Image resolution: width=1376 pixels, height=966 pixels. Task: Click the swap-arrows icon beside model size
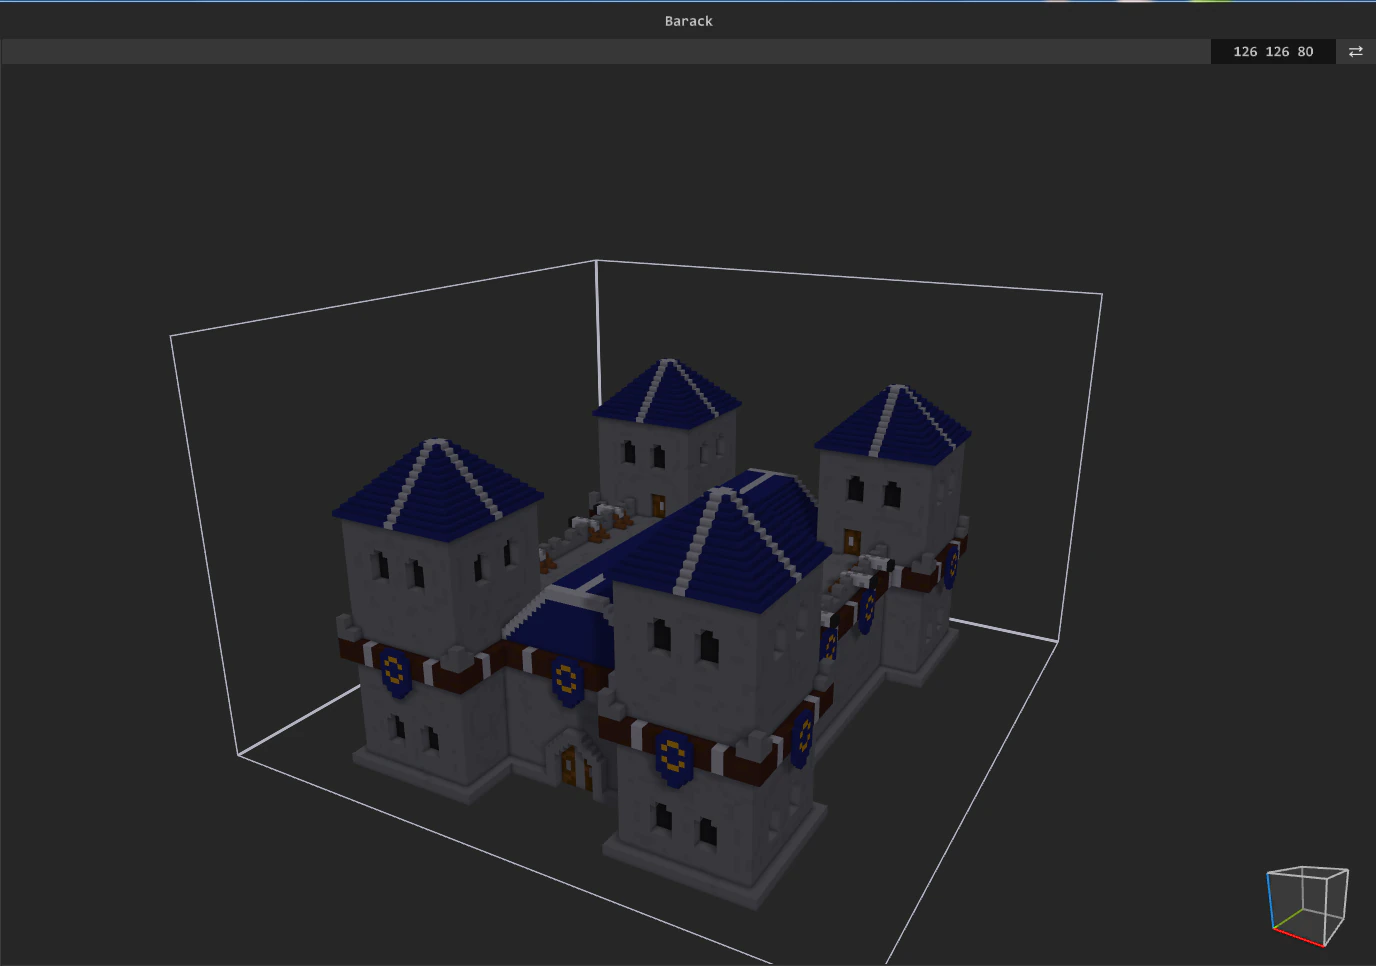[x=1356, y=52]
